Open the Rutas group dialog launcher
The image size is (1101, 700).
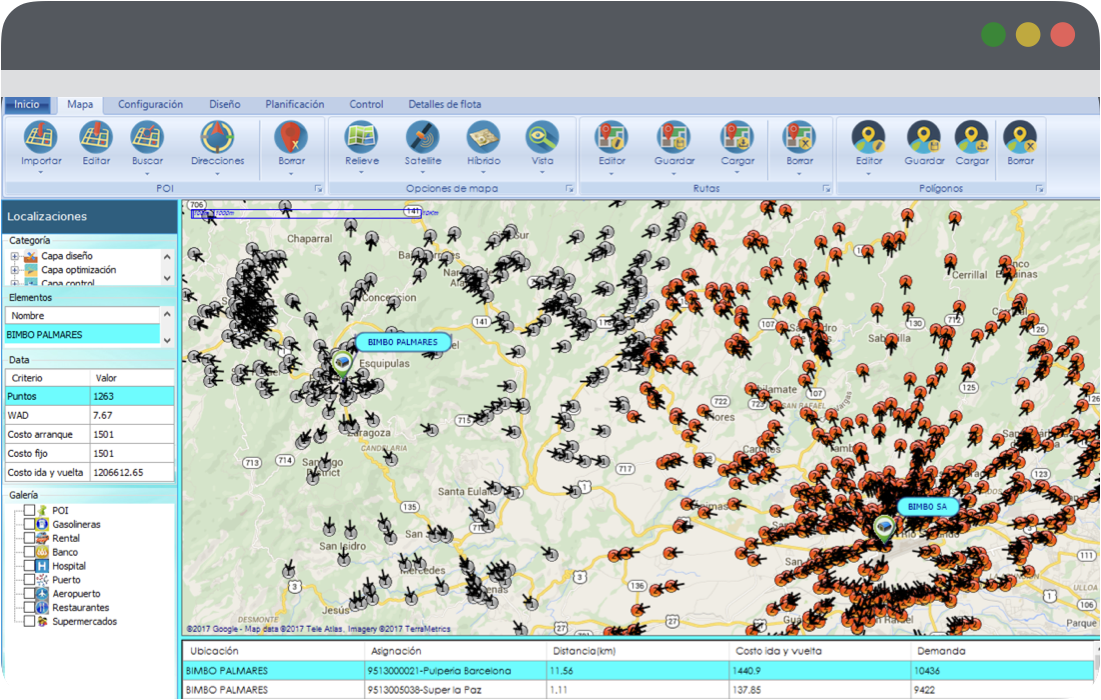point(826,188)
